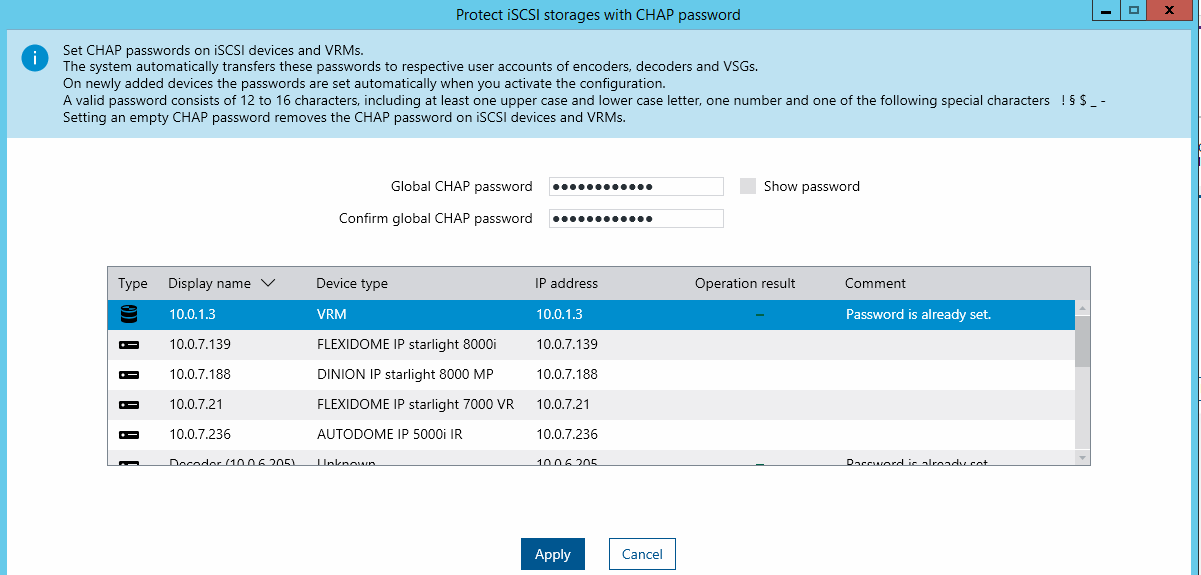This screenshot has height=575, width=1201.
Task: Click the device icon for 10.0.7.139
Action: pos(128,344)
